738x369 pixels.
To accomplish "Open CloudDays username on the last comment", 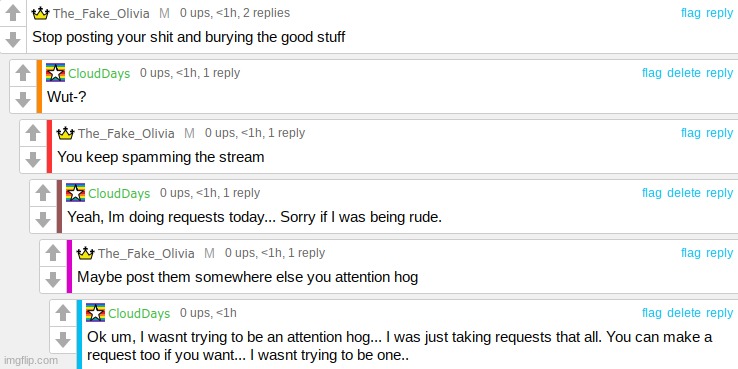I will coord(139,313).
